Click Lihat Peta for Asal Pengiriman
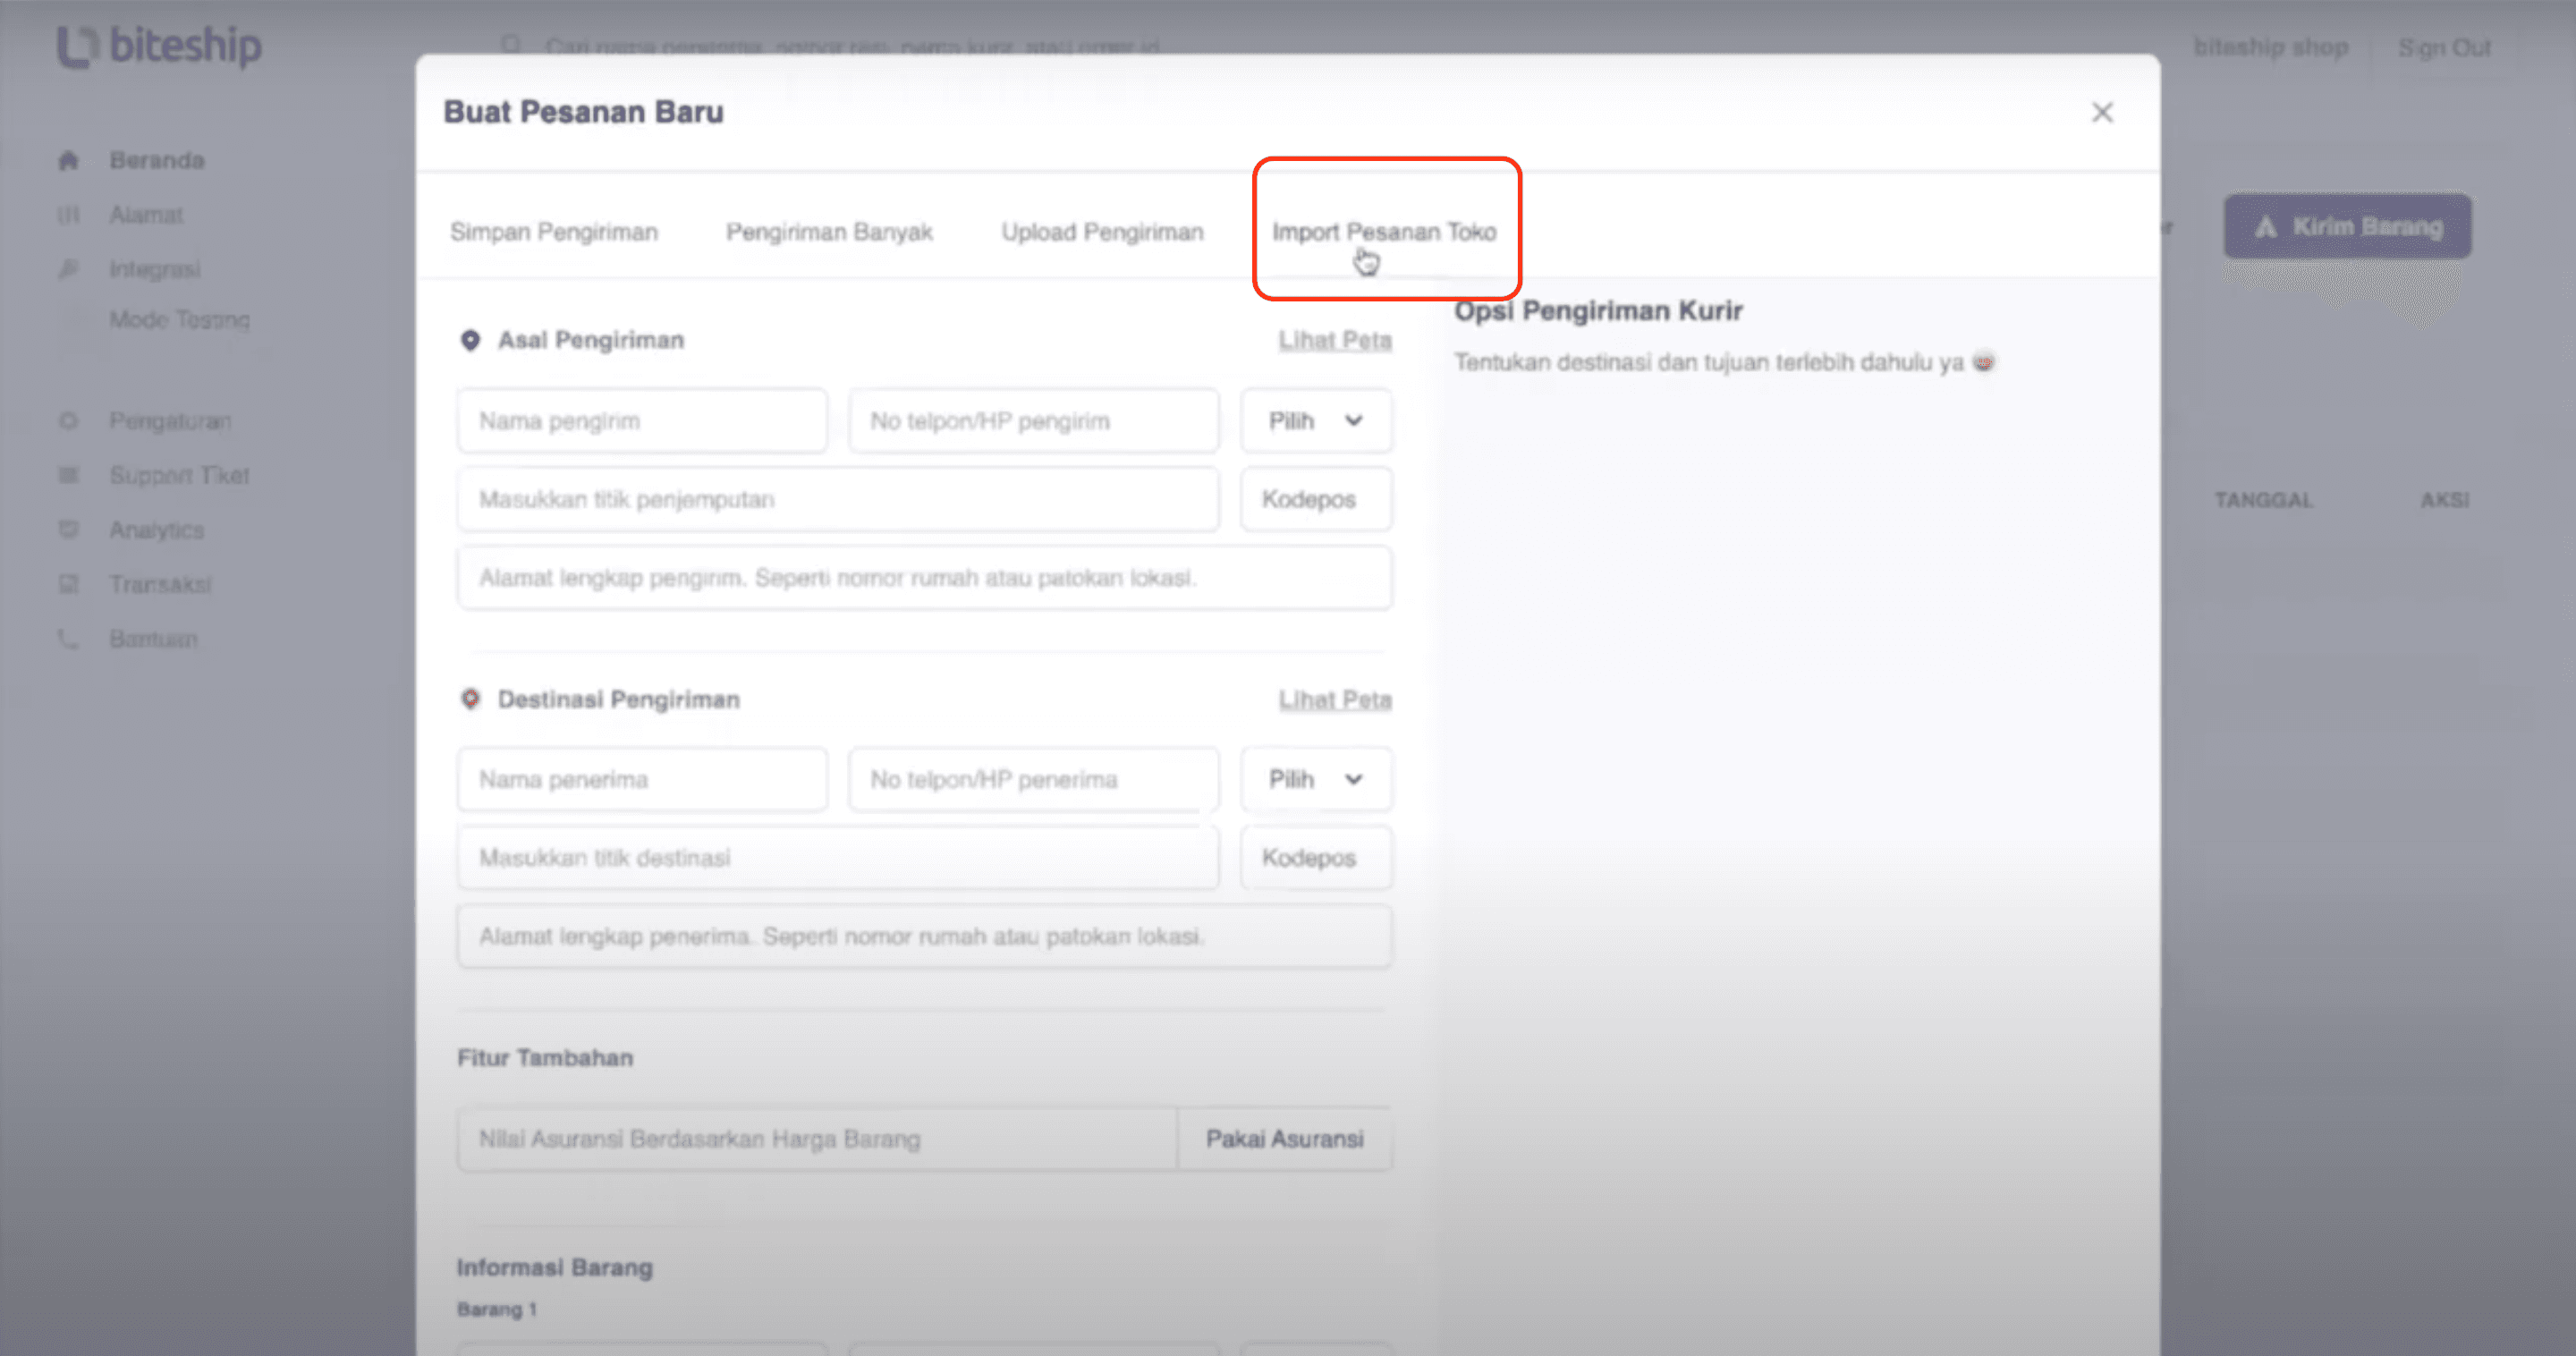 coord(1335,340)
